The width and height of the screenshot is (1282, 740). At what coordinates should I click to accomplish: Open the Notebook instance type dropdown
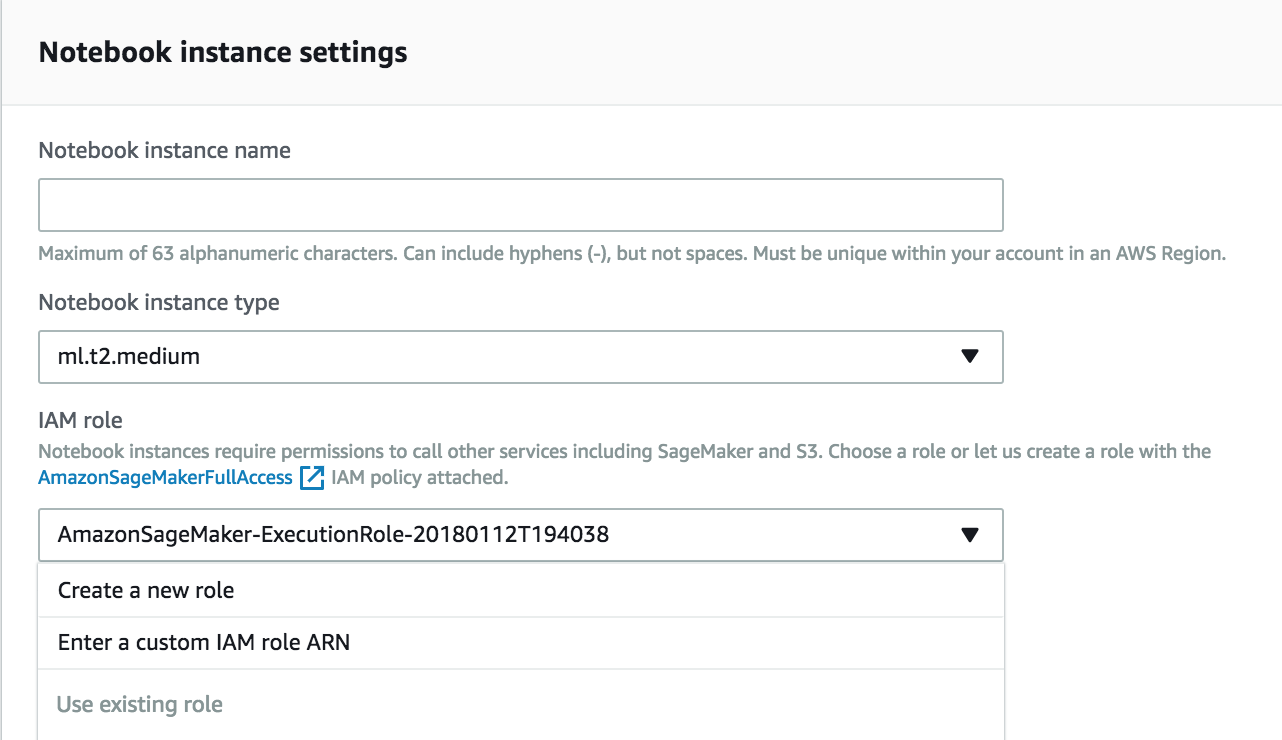[x=520, y=357]
